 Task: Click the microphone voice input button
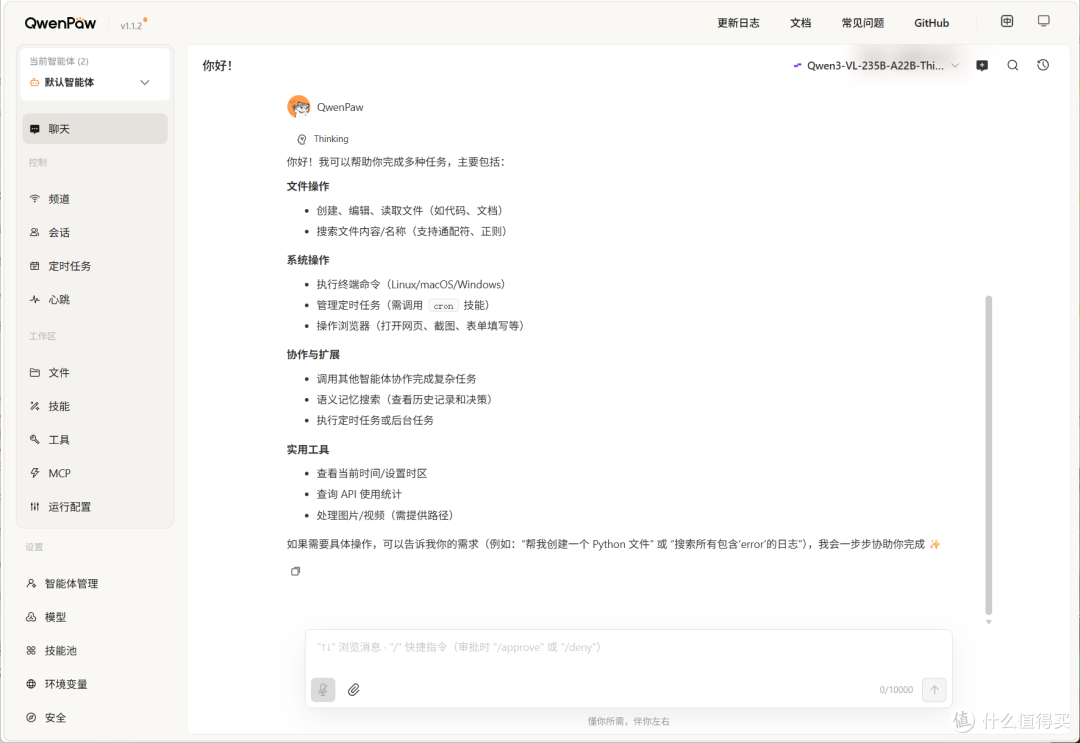[323, 689]
